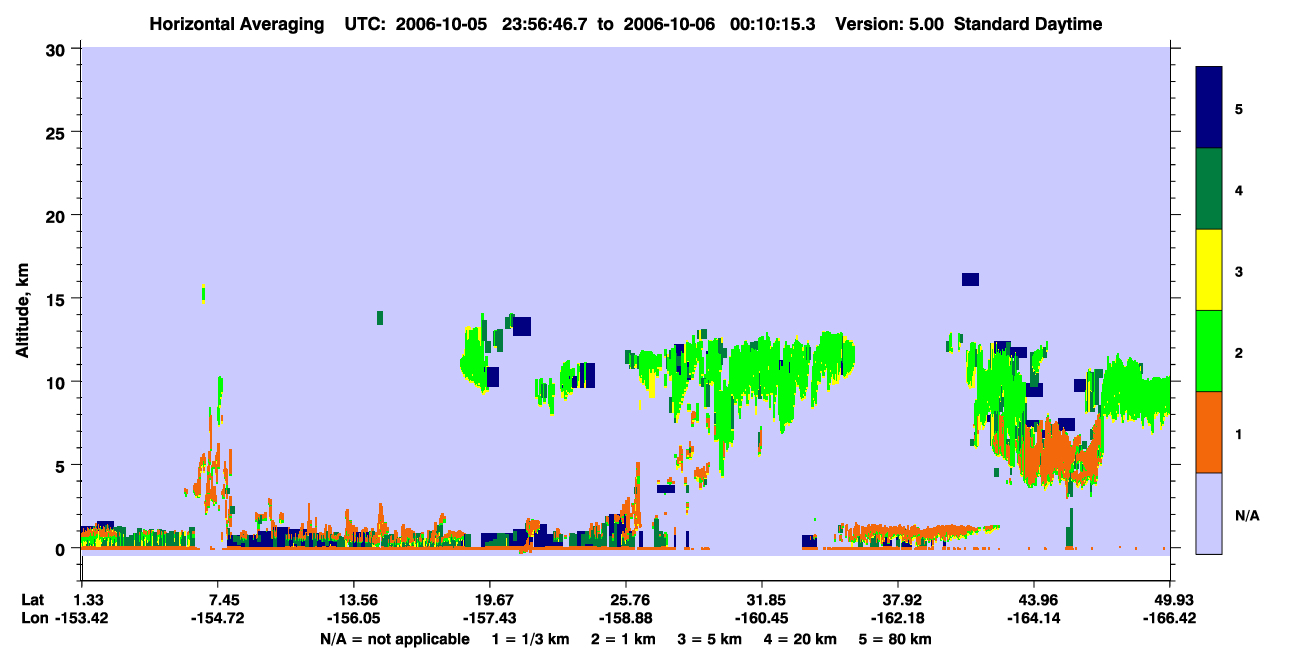Click the bright green colorbar segment labeled 2
The width and height of the screenshot is (1300, 667).
point(1209,351)
